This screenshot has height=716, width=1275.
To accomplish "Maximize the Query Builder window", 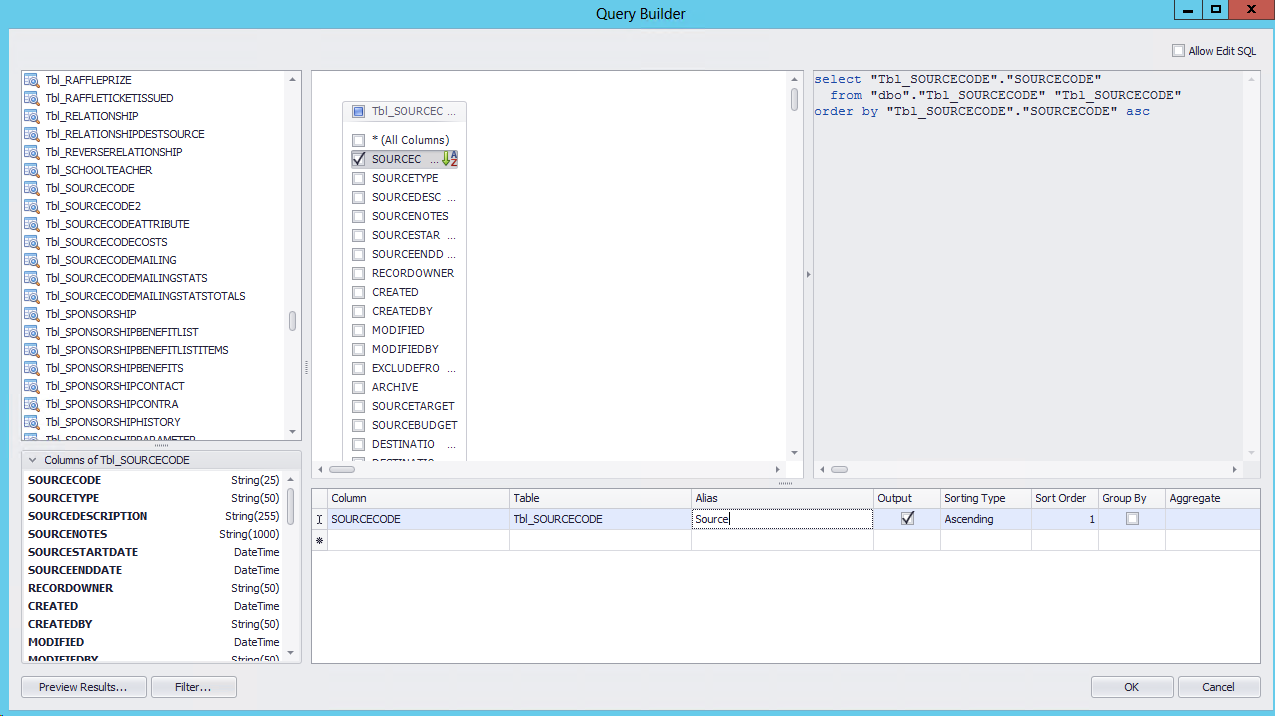I will 1215,9.
